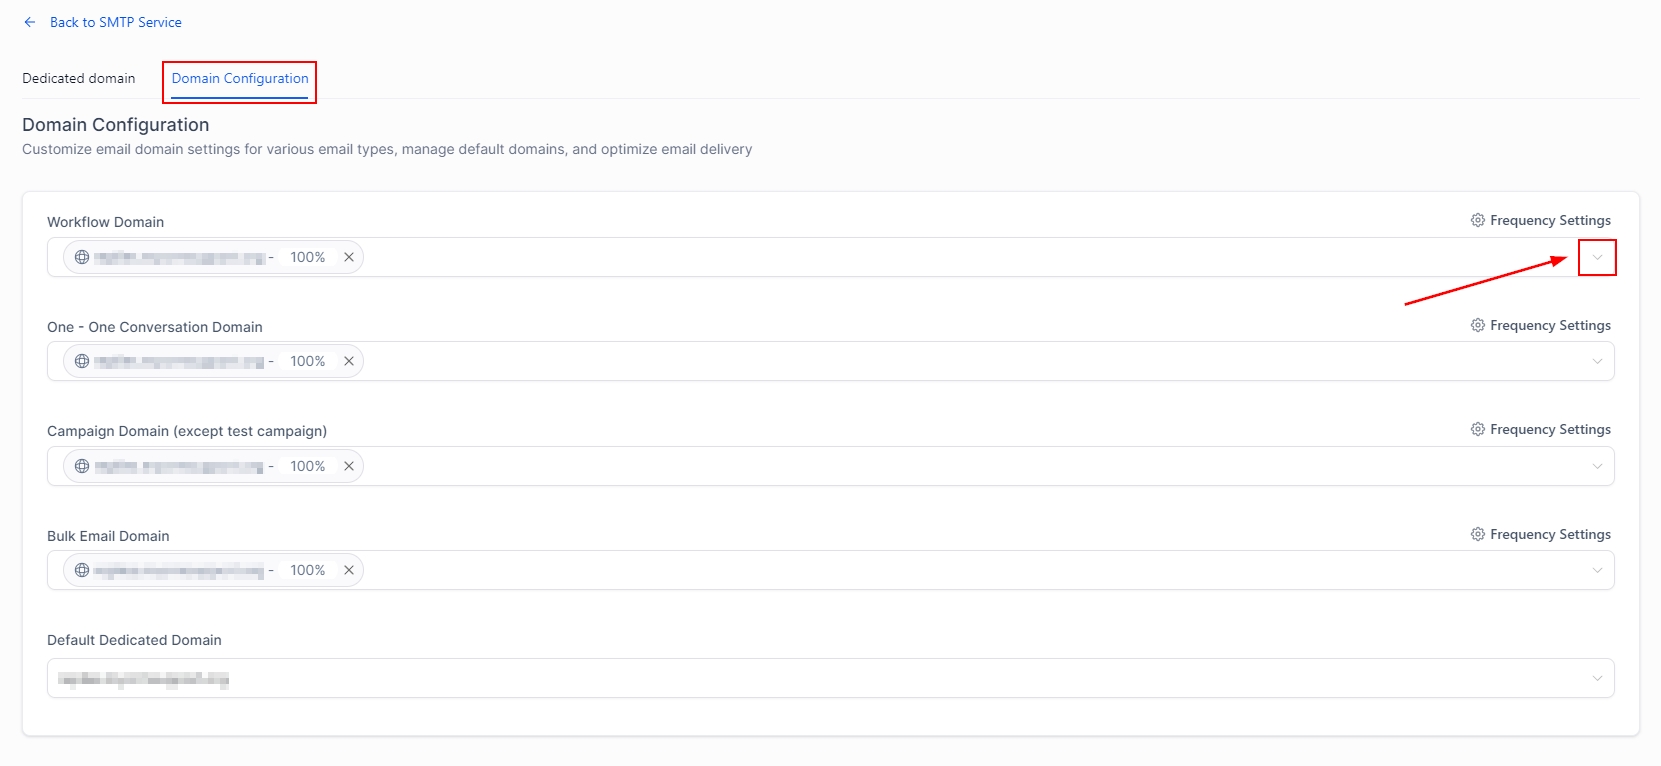The height and width of the screenshot is (766, 1661).
Task: Expand the Workflow Domain dropdown chevron
Action: [1597, 257]
